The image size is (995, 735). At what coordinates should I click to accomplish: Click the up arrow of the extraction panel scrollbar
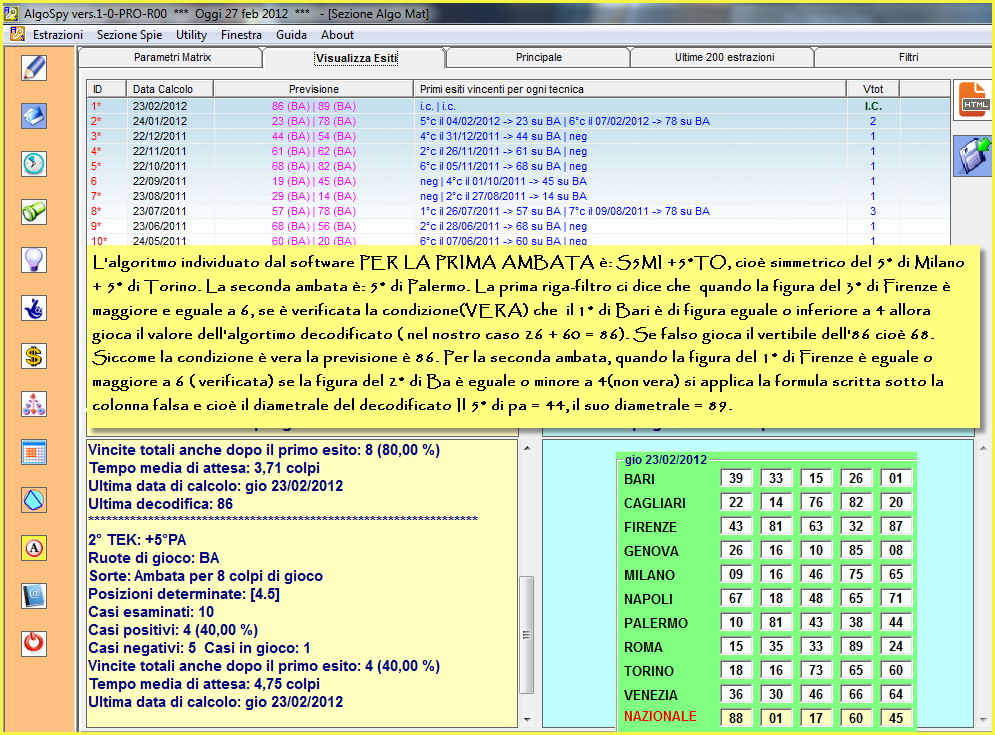(x=983, y=448)
